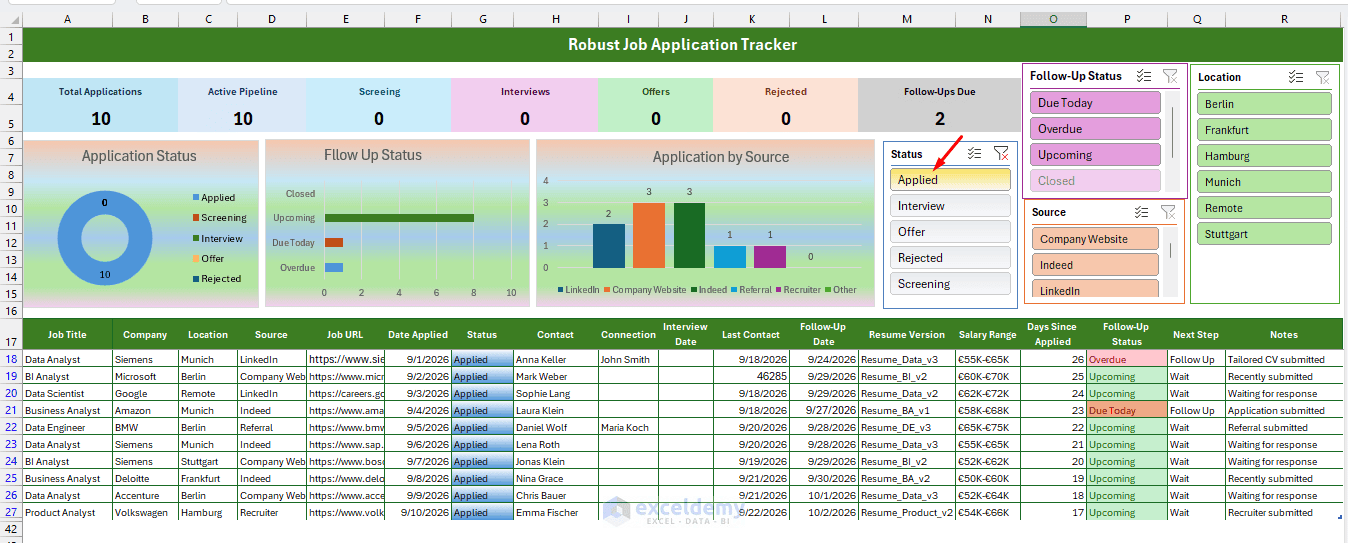Select the Deloitte company cell
Image resolution: width=1348 pixels, height=543 pixels.
(x=145, y=478)
